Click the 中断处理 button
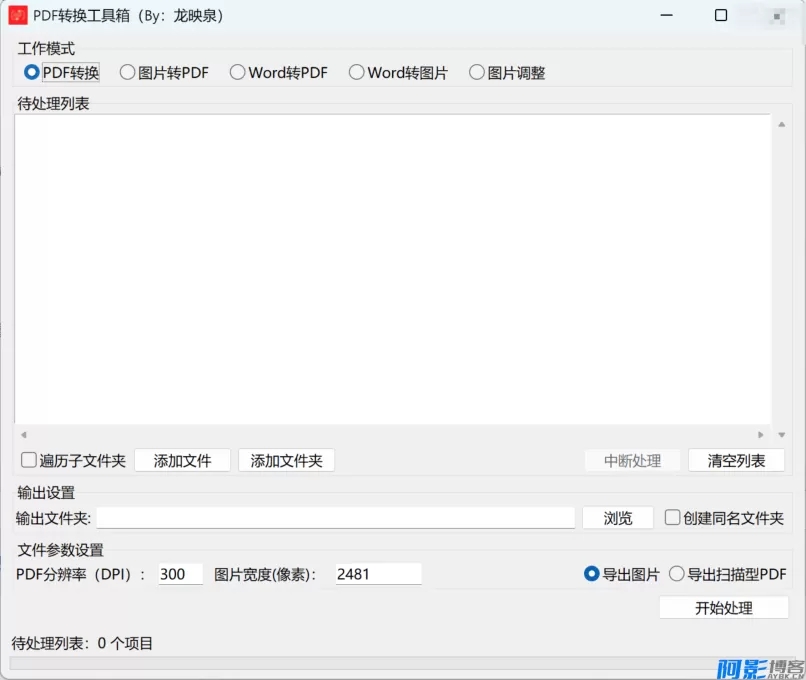Viewport: 806px width, 680px height. pyautogui.click(x=632, y=460)
